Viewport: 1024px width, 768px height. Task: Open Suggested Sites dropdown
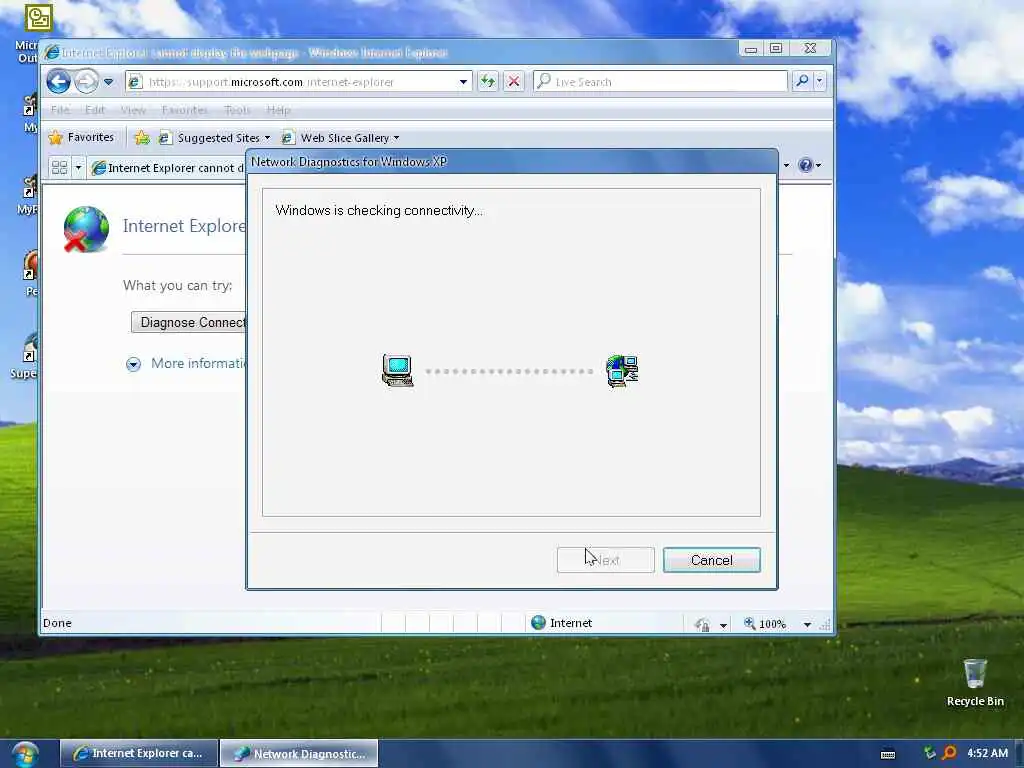[x=215, y=138]
